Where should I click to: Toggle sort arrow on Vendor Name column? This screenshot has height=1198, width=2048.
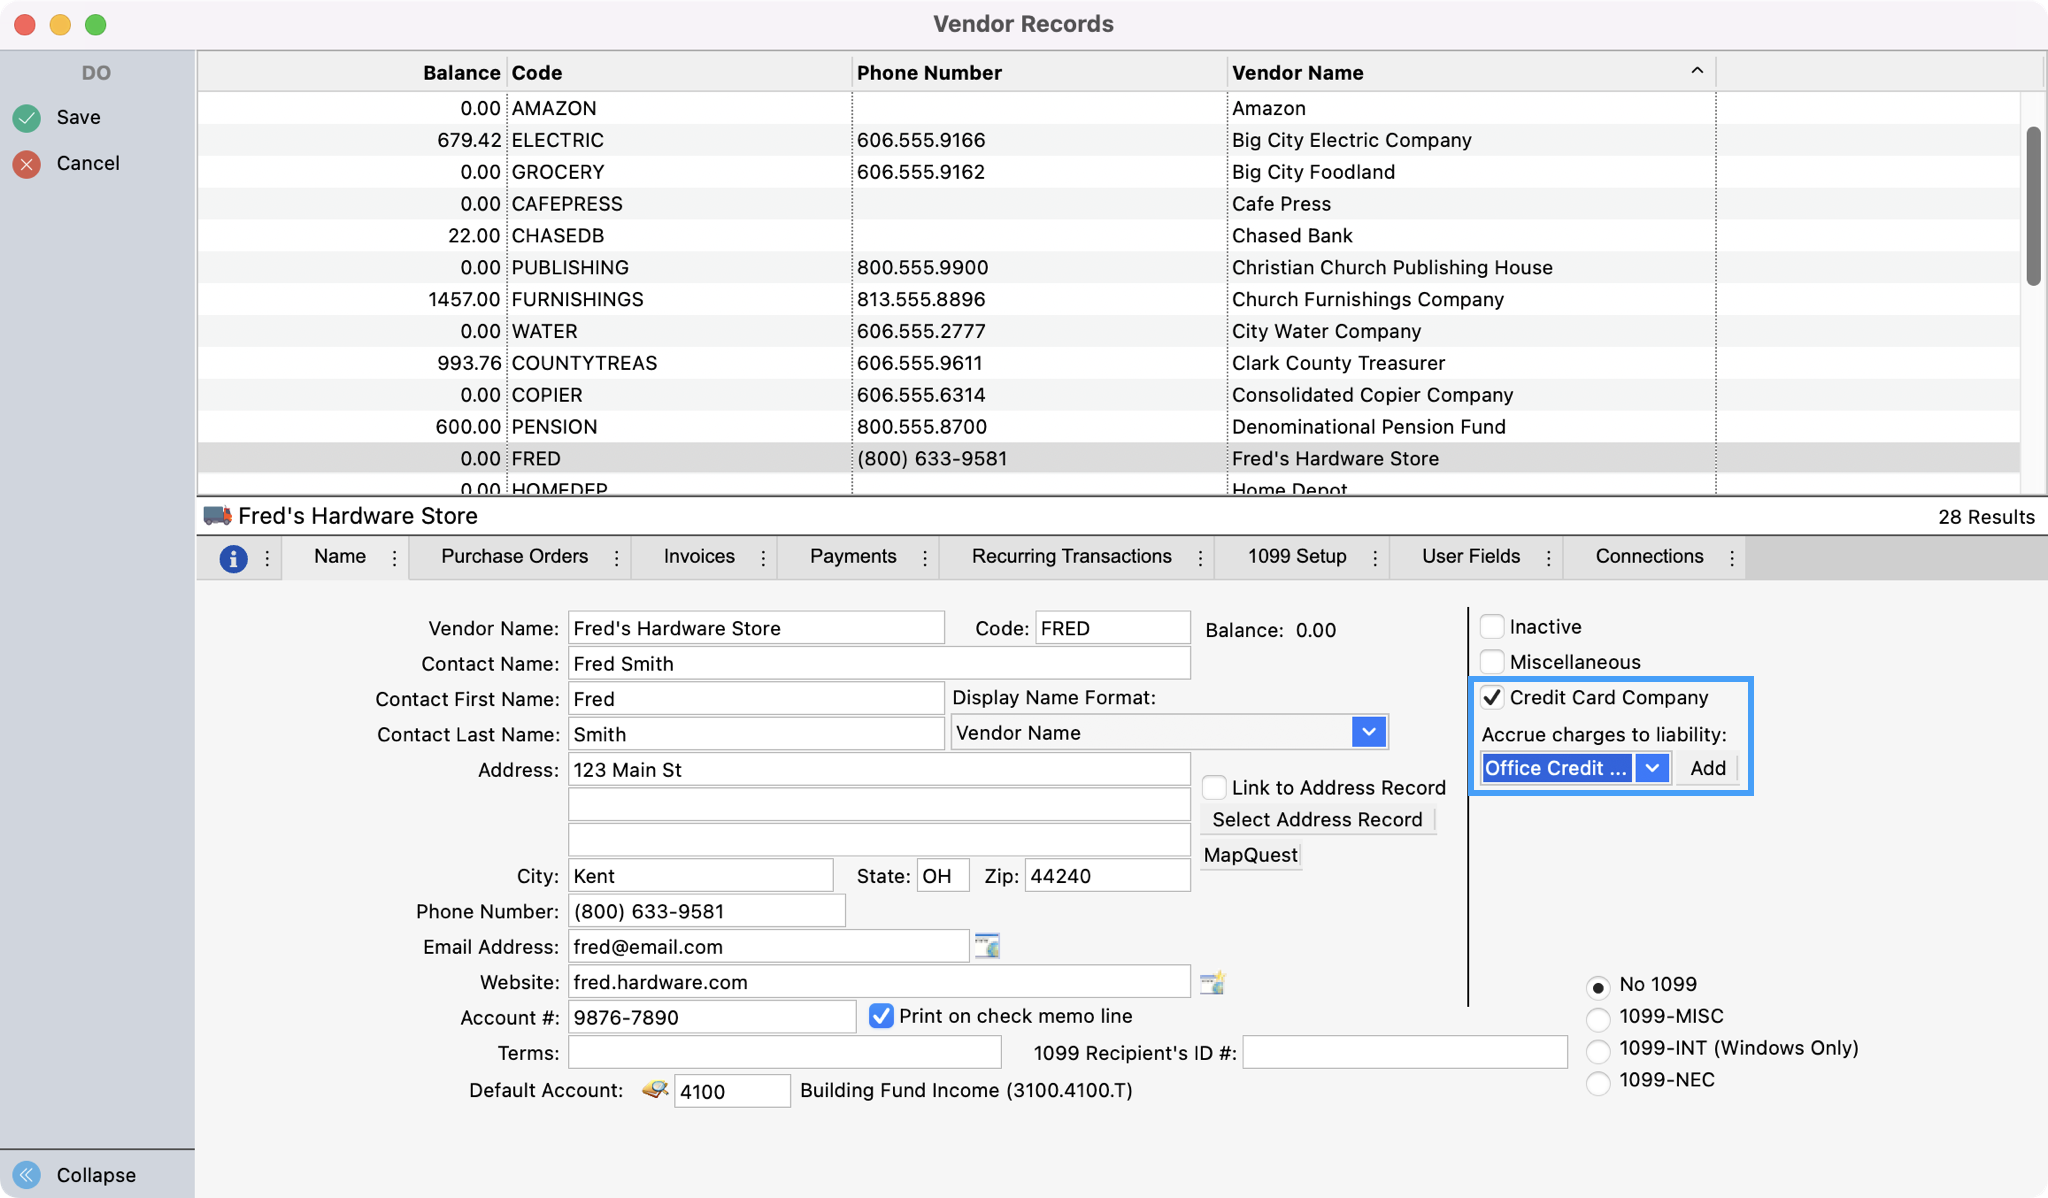pyautogui.click(x=1697, y=71)
